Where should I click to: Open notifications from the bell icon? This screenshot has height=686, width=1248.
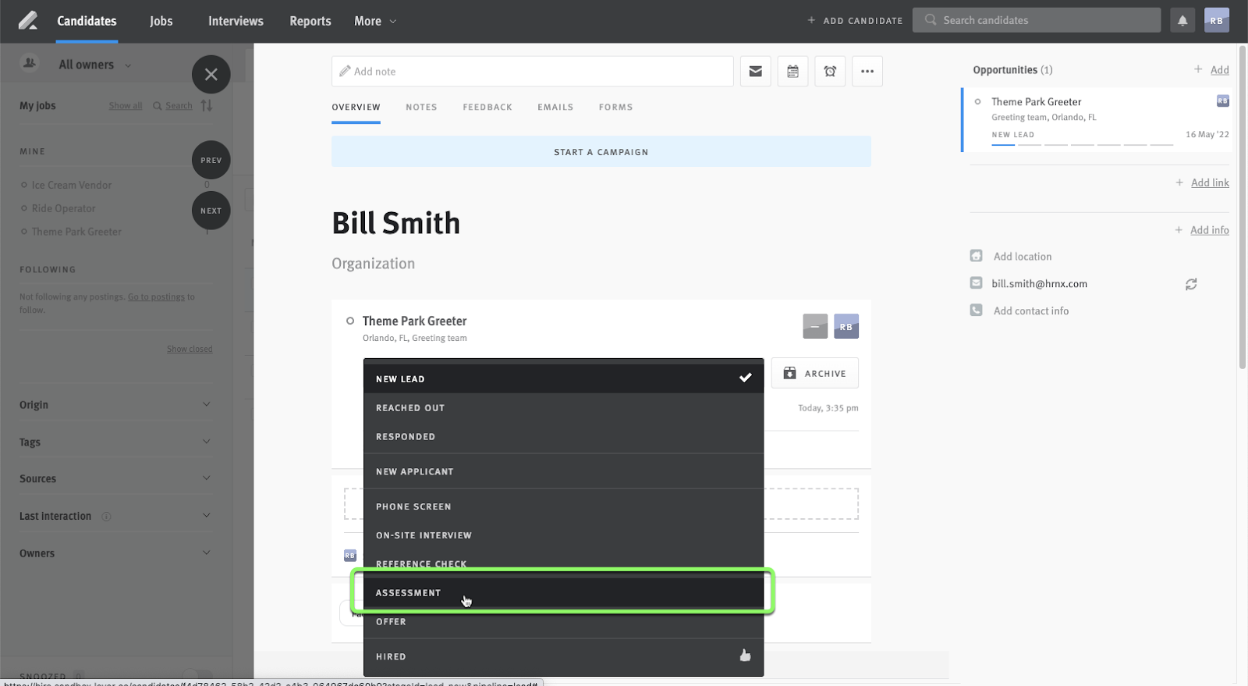click(1182, 19)
